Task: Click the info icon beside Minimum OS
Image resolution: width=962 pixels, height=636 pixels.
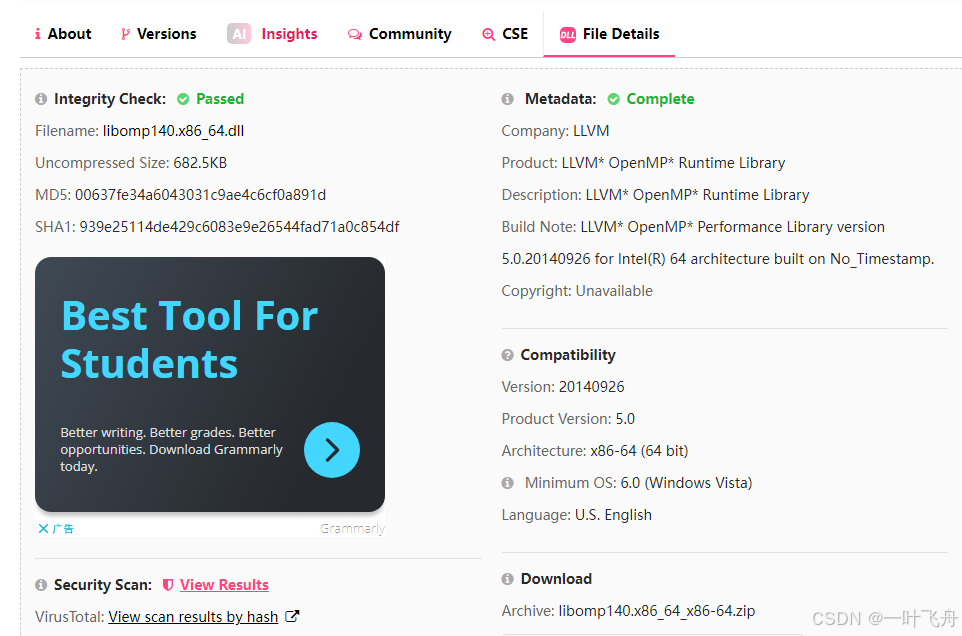Action: (x=507, y=483)
